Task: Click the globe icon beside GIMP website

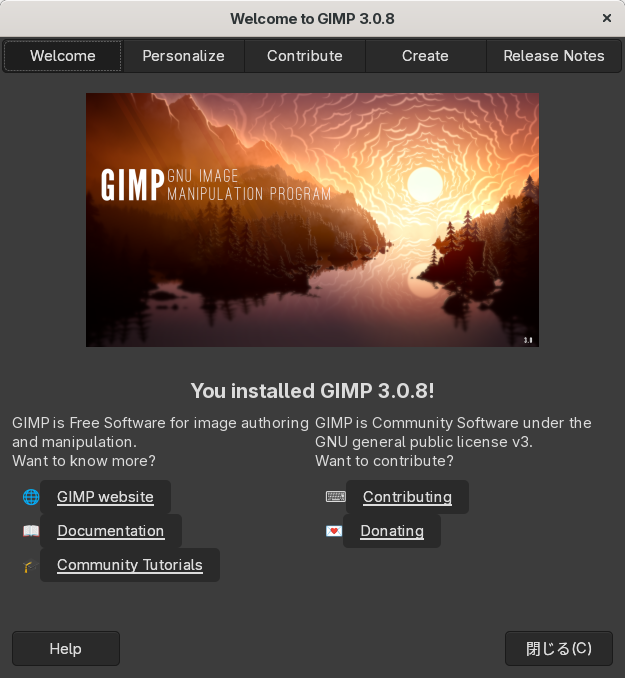Action: pos(31,497)
